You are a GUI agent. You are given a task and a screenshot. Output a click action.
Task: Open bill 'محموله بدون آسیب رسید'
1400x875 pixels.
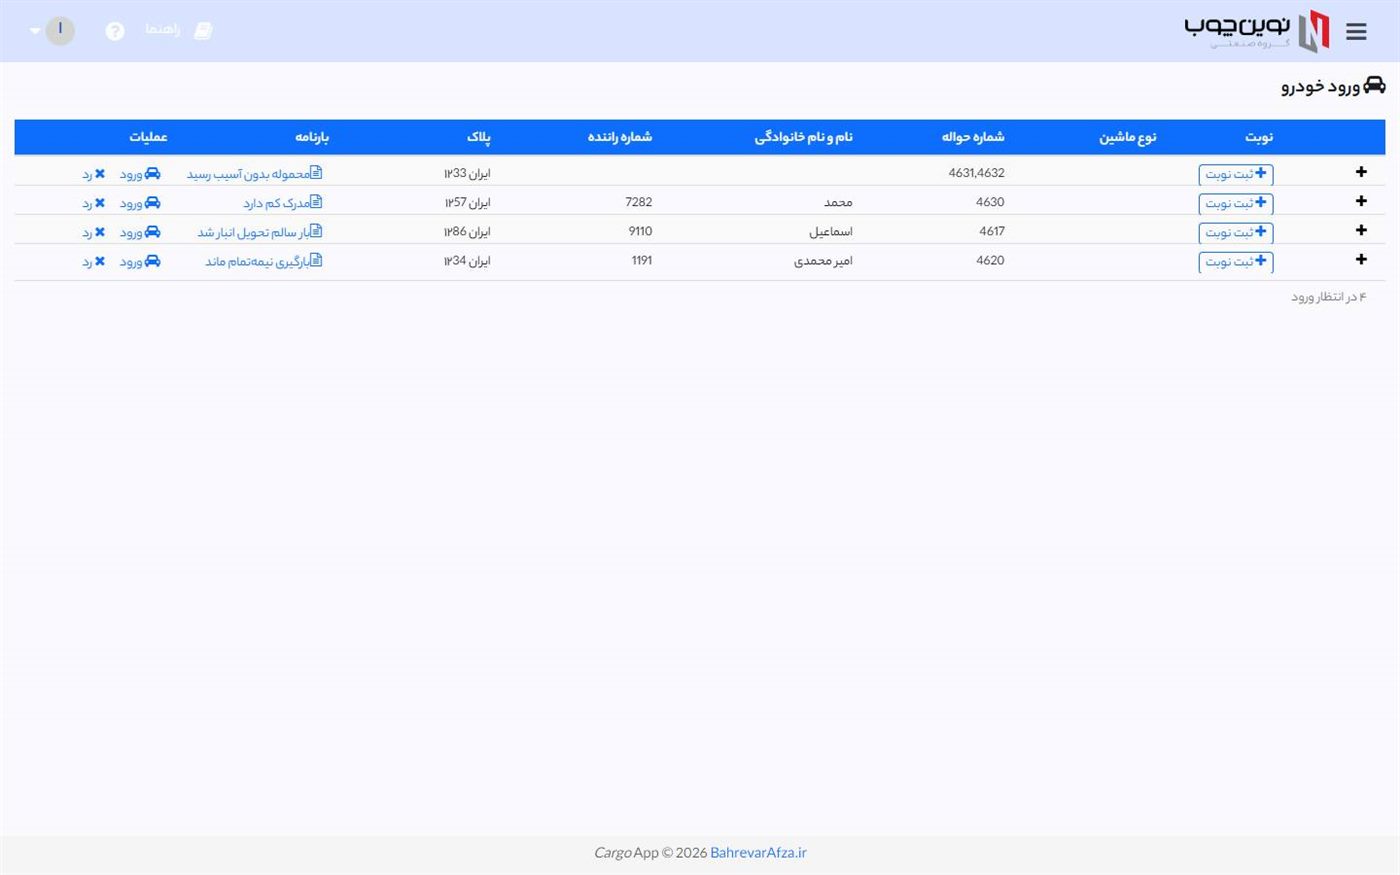pos(255,174)
